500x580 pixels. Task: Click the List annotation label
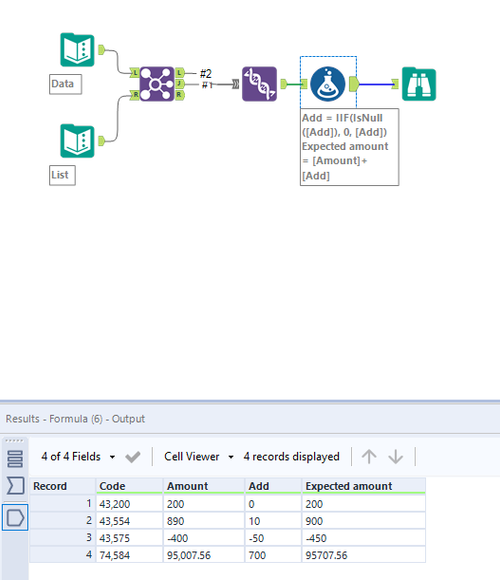pyautogui.click(x=62, y=175)
